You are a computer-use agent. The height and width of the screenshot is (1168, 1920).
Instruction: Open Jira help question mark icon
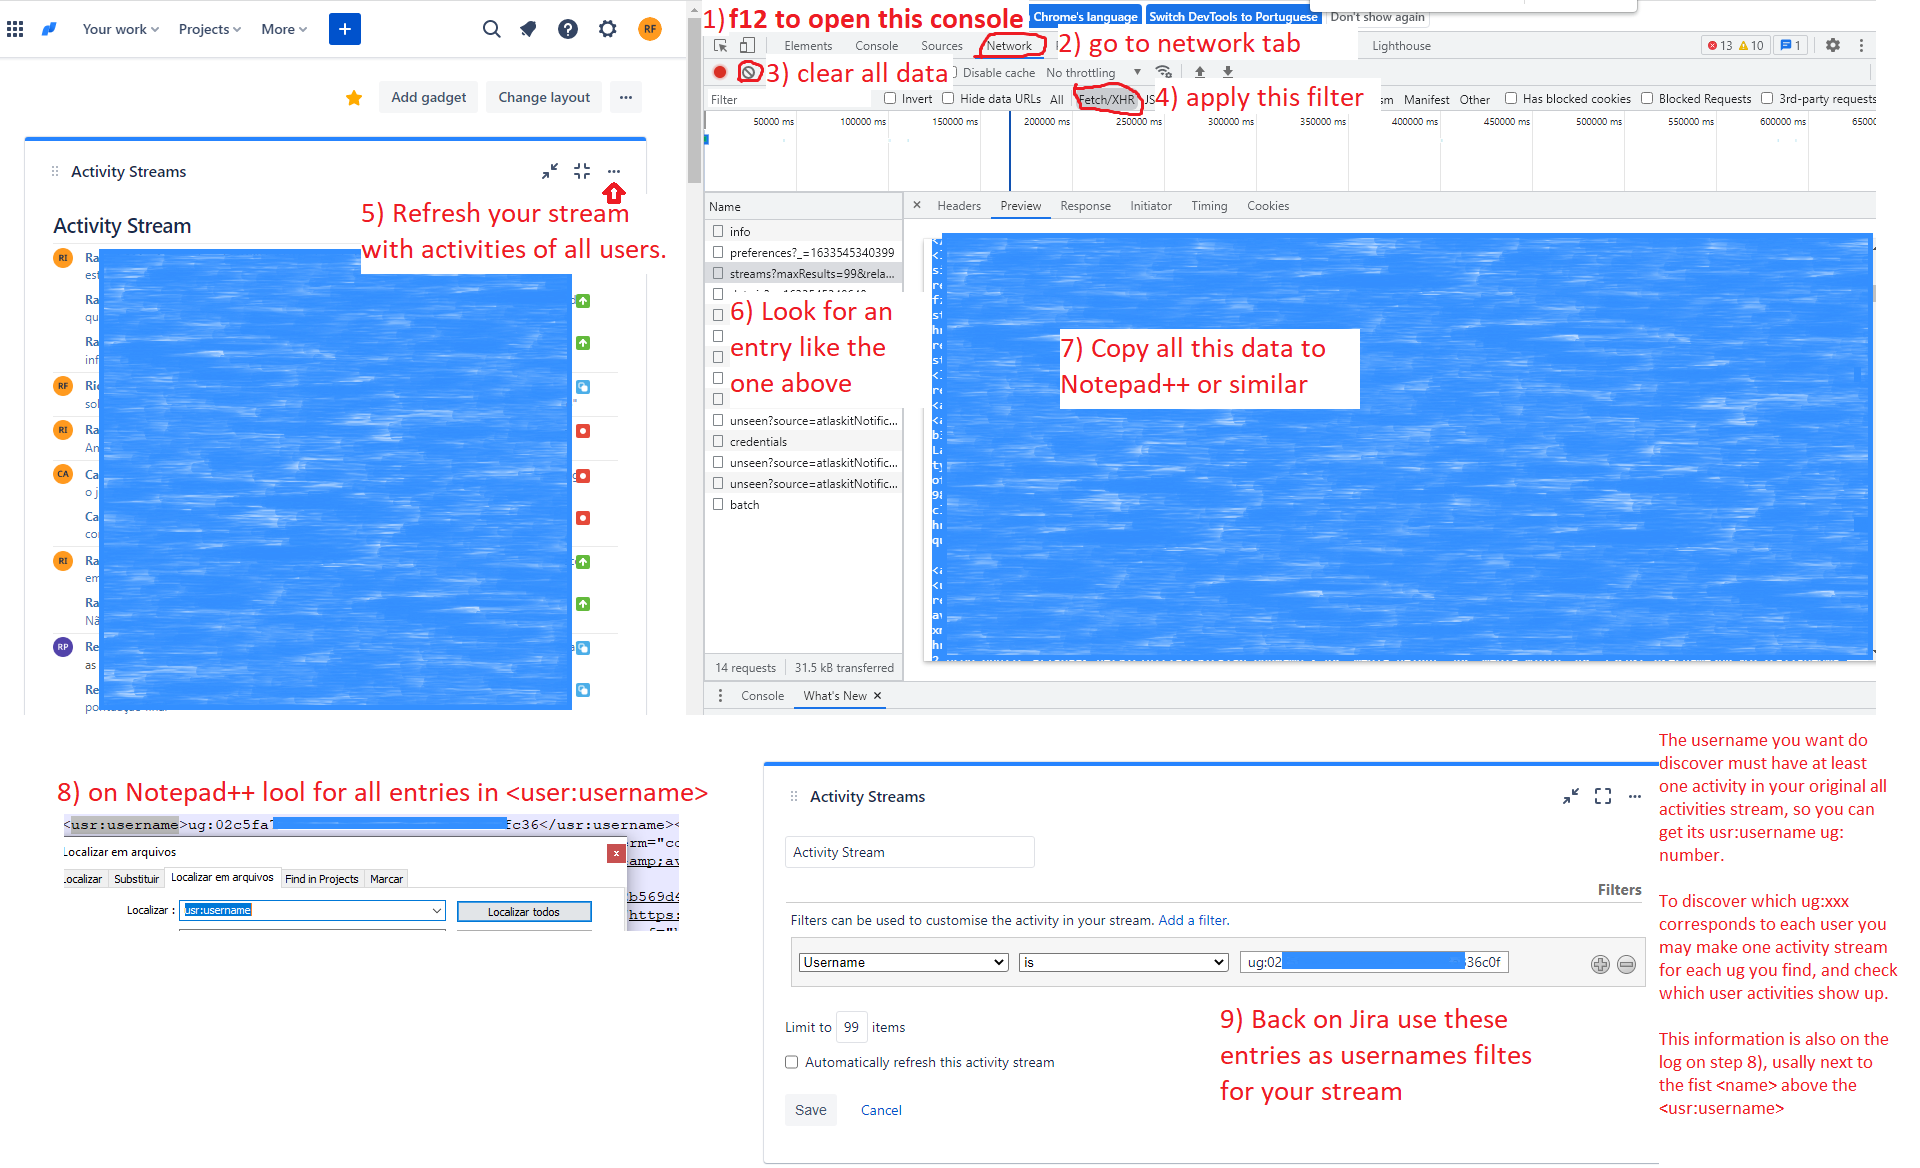click(568, 29)
